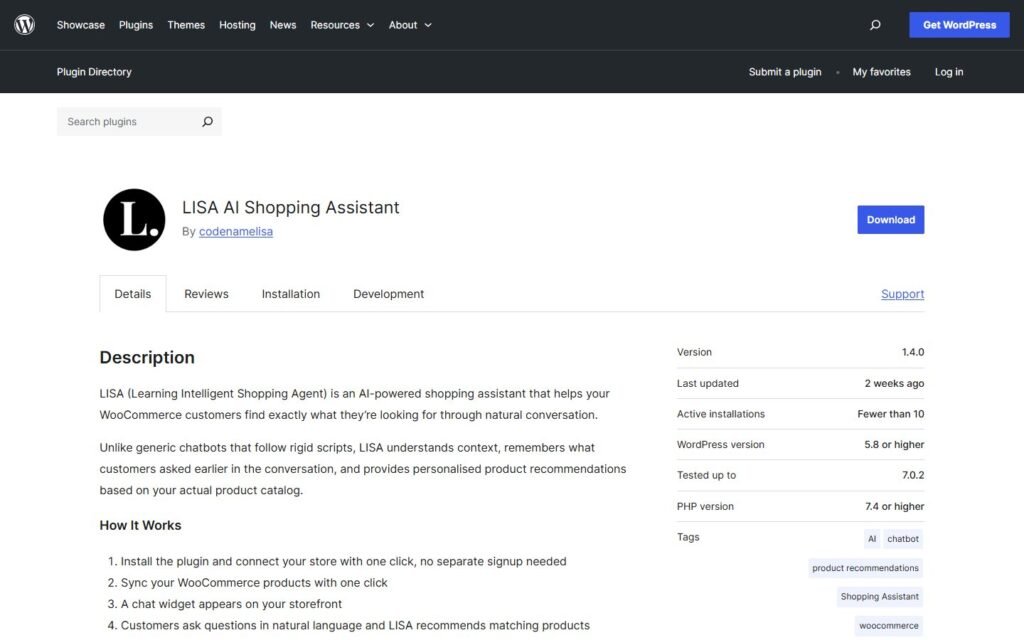The width and height of the screenshot is (1024, 640).
Task: Open the News menu item
Action: click(x=283, y=25)
